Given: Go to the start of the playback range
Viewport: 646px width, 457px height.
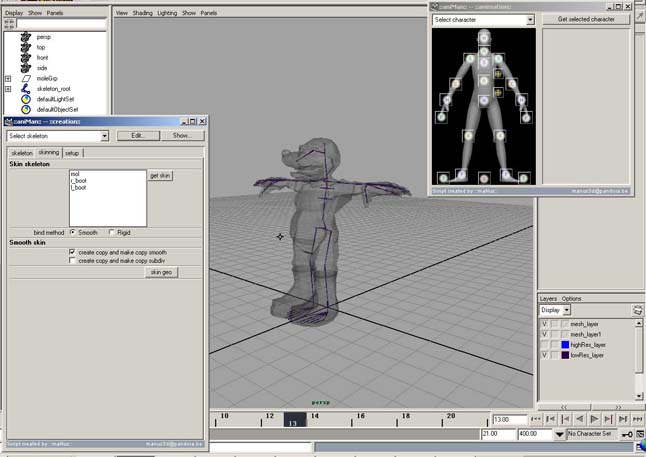Looking at the screenshot, I should [x=536, y=419].
